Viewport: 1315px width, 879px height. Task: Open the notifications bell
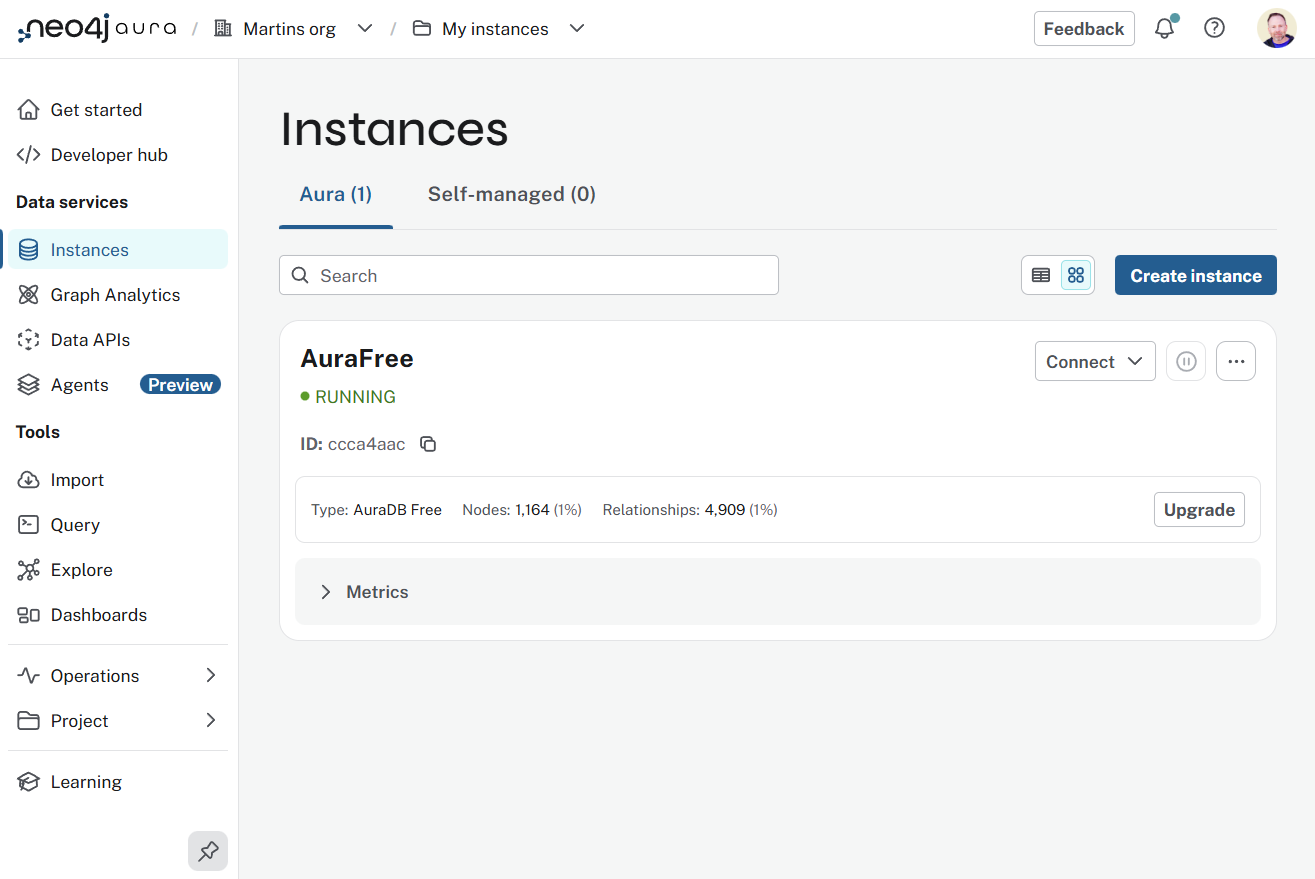tap(1164, 29)
